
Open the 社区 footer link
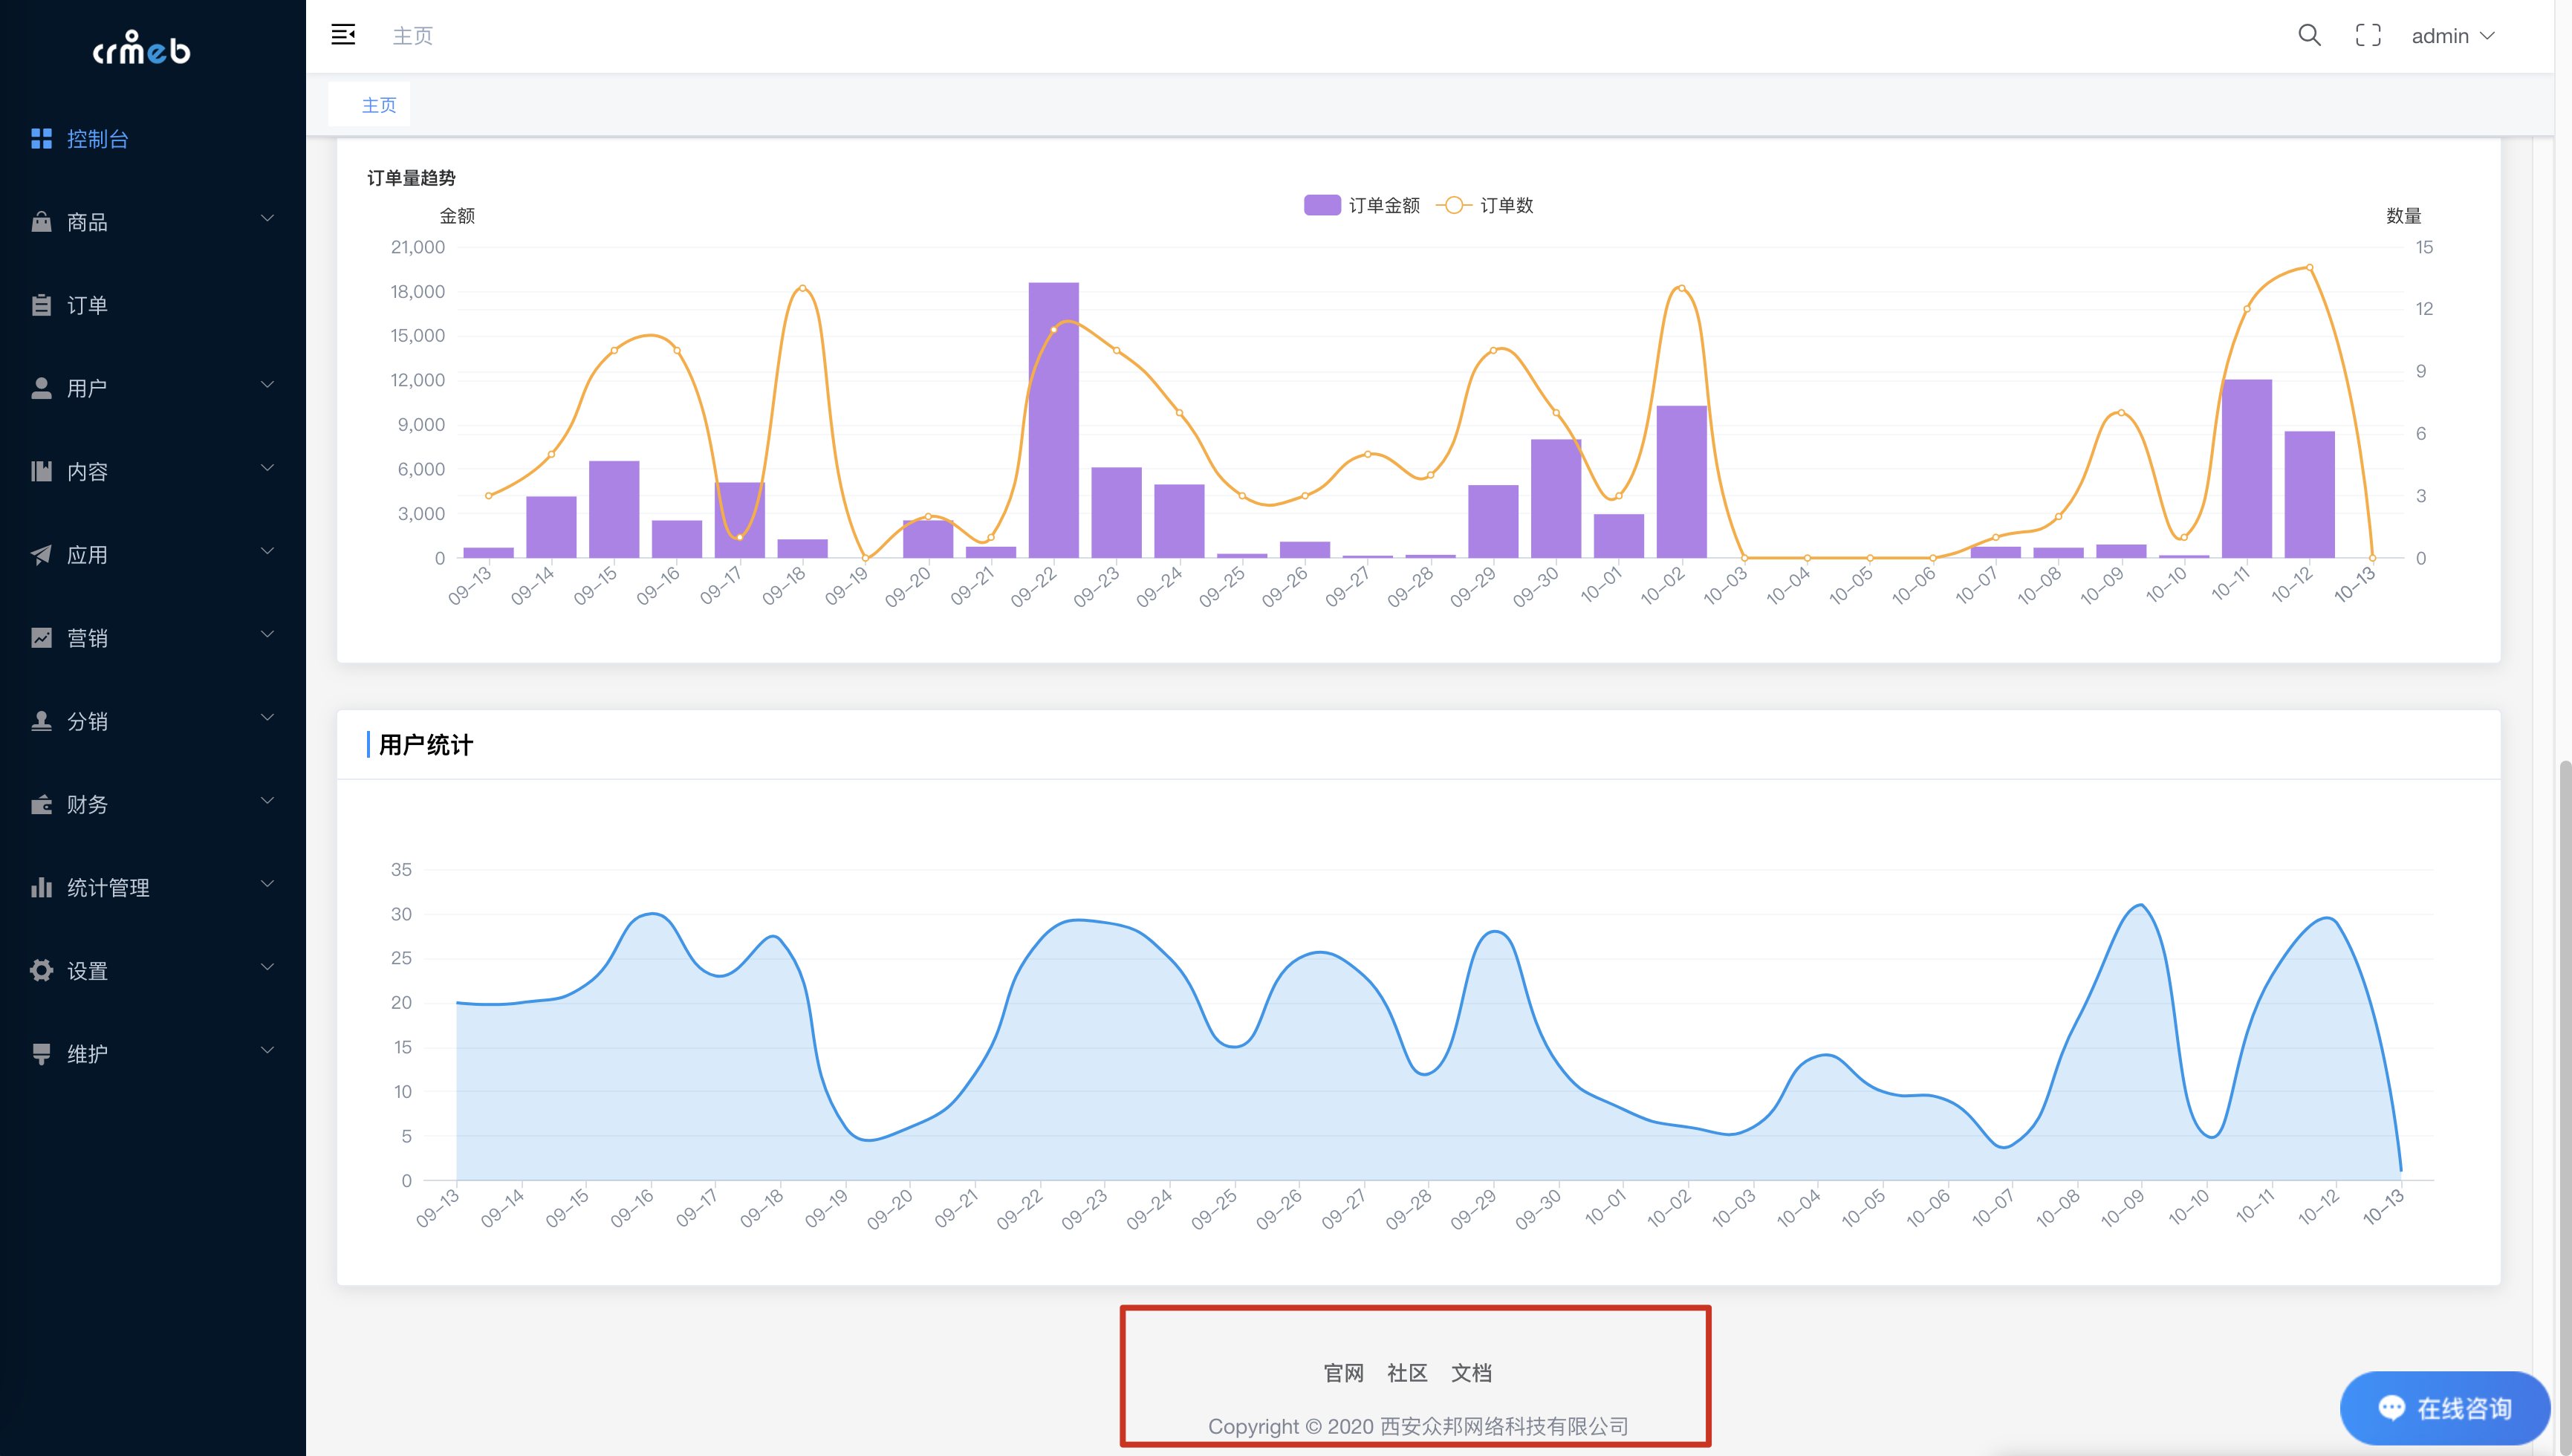tap(1407, 1373)
